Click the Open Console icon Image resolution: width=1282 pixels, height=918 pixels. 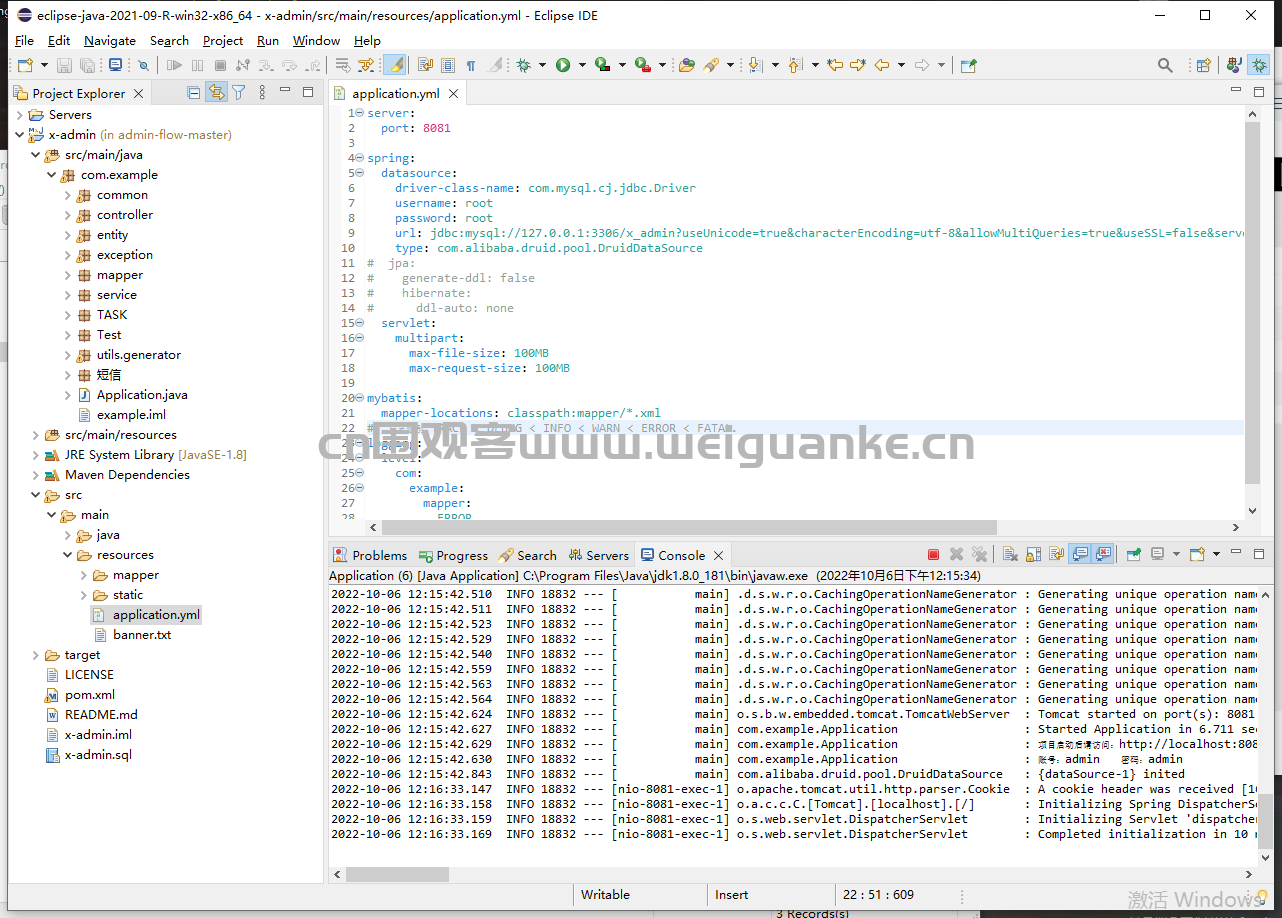coord(1197,554)
